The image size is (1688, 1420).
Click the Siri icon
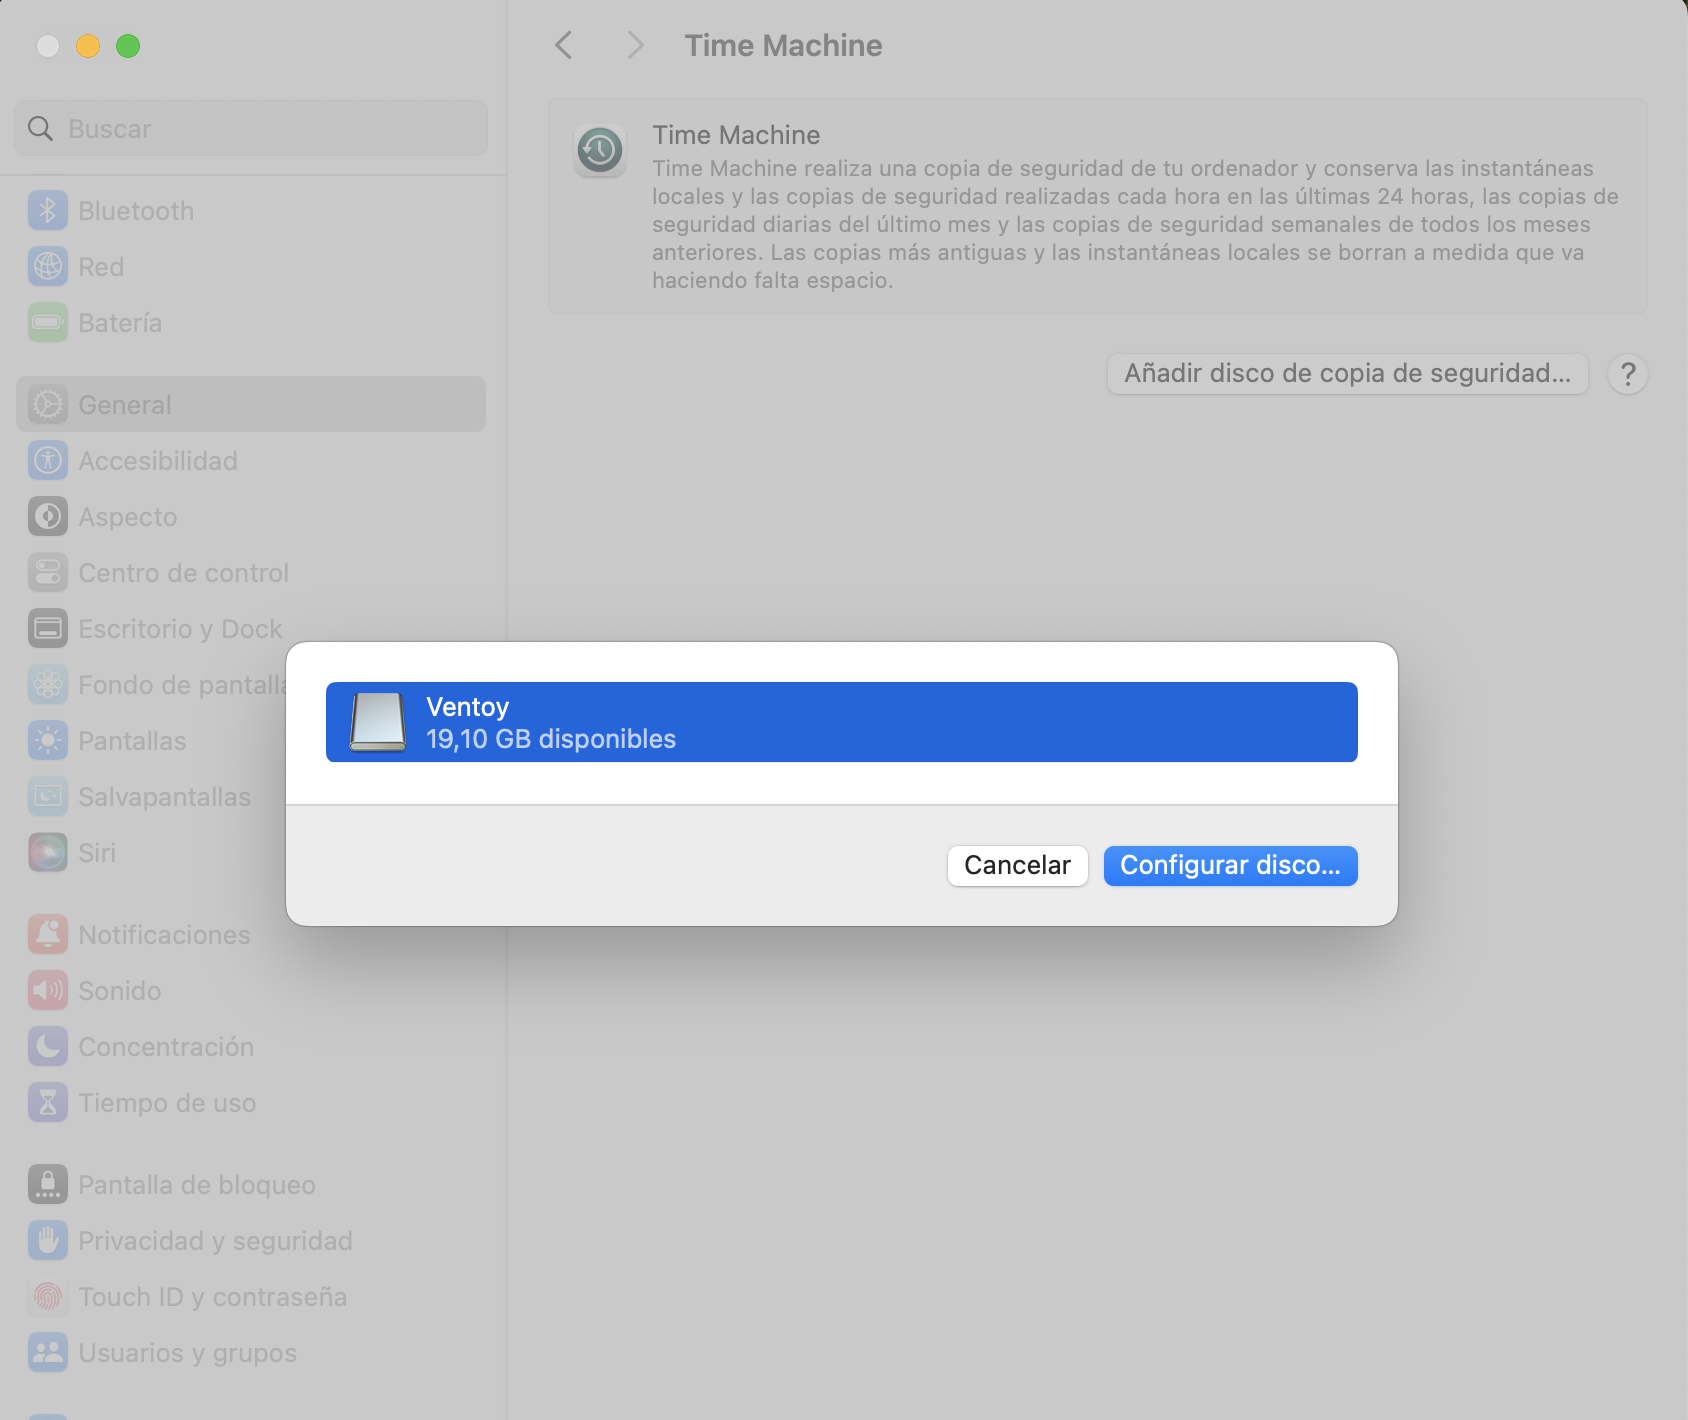pos(48,853)
